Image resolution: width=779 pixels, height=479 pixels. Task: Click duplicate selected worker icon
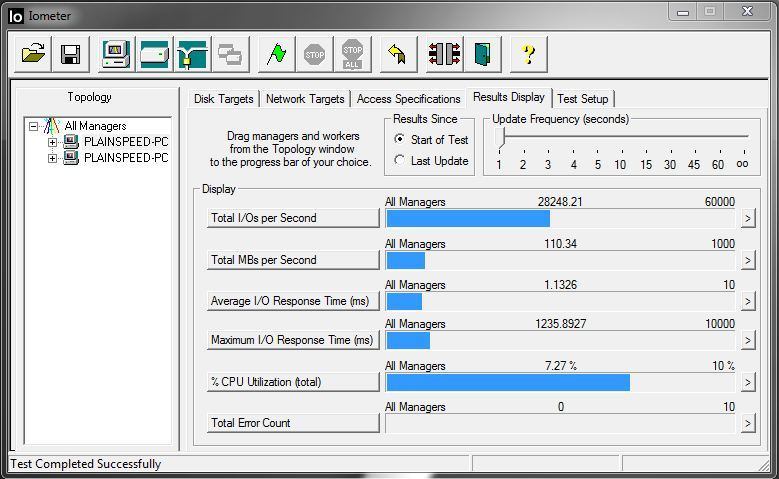click(x=230, y=54)
